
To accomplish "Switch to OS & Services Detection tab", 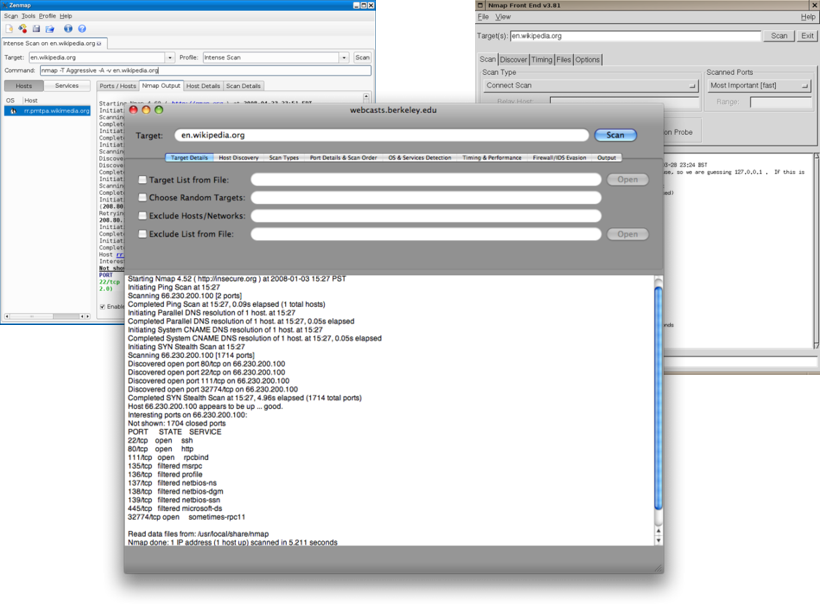I will (419, 157).
